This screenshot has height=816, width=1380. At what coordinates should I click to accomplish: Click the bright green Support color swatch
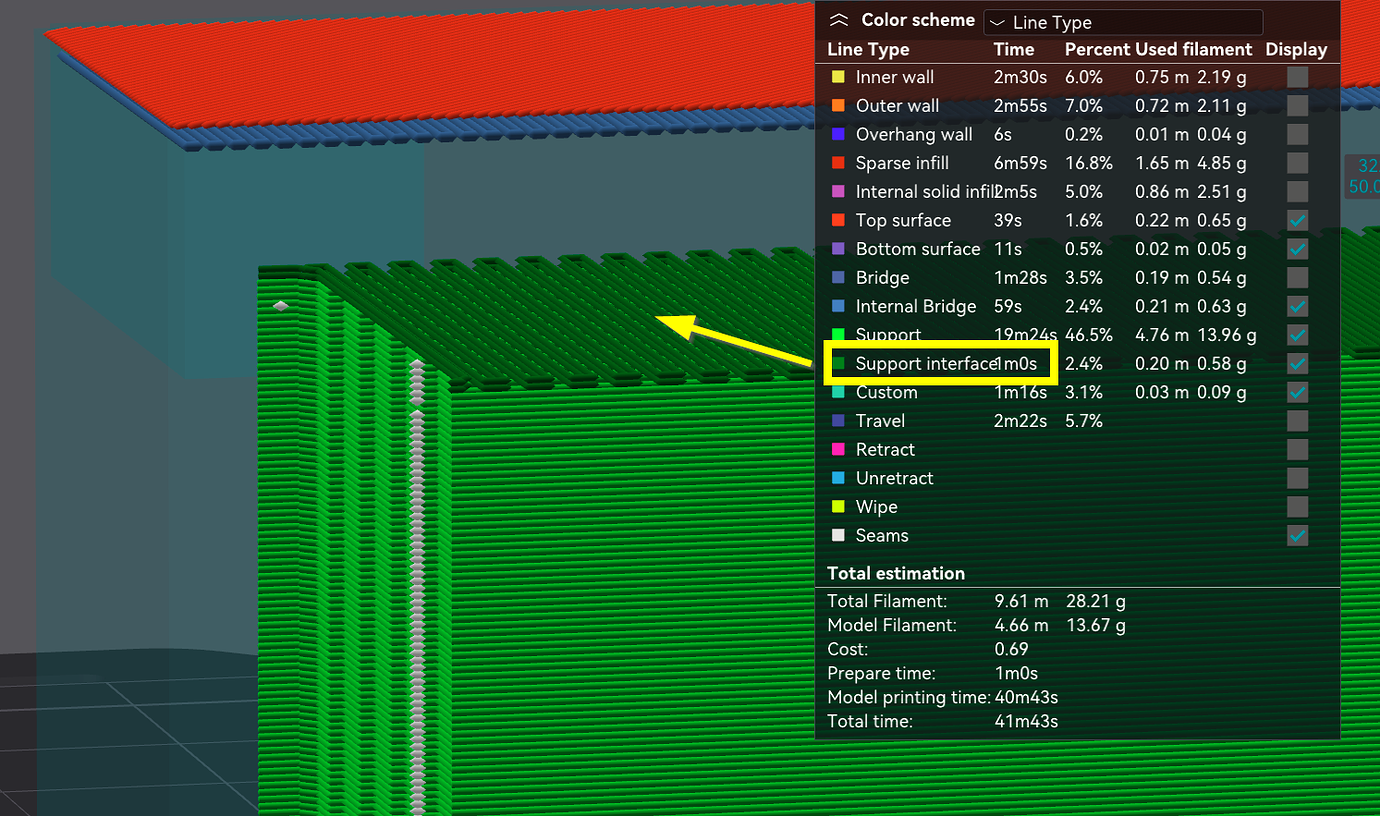point(838,335)
